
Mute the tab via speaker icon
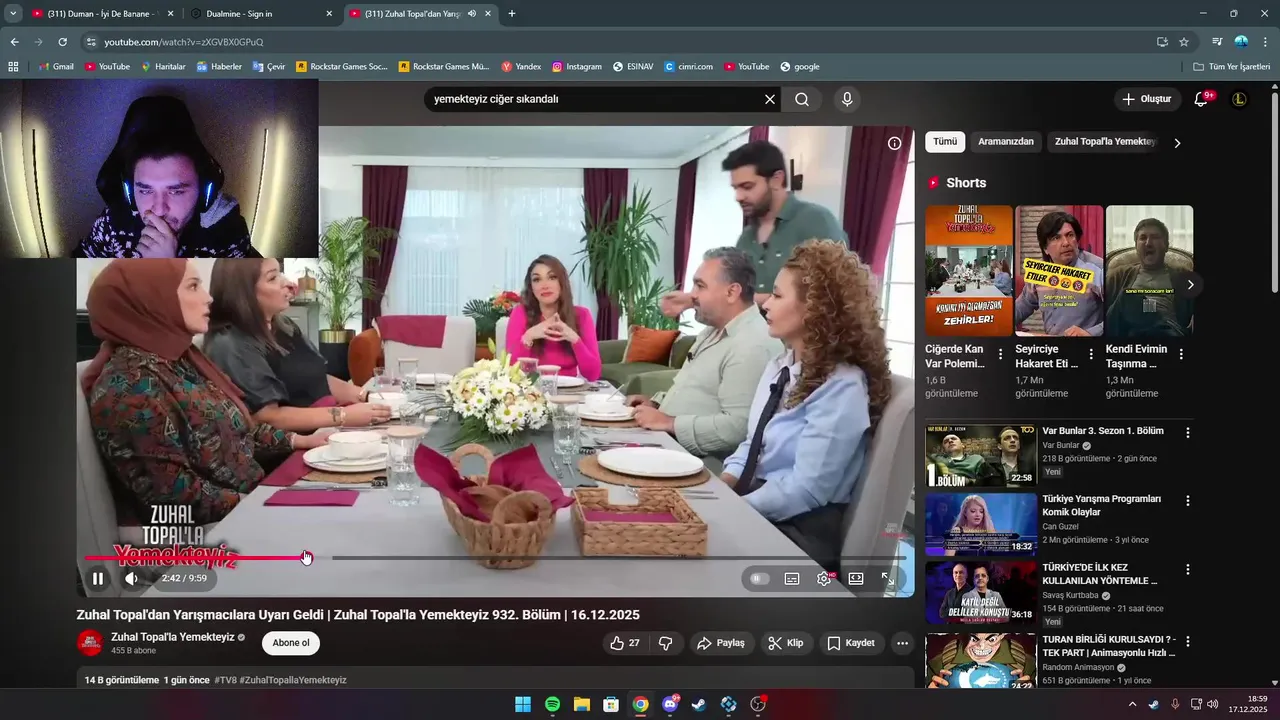click(472, 14)
